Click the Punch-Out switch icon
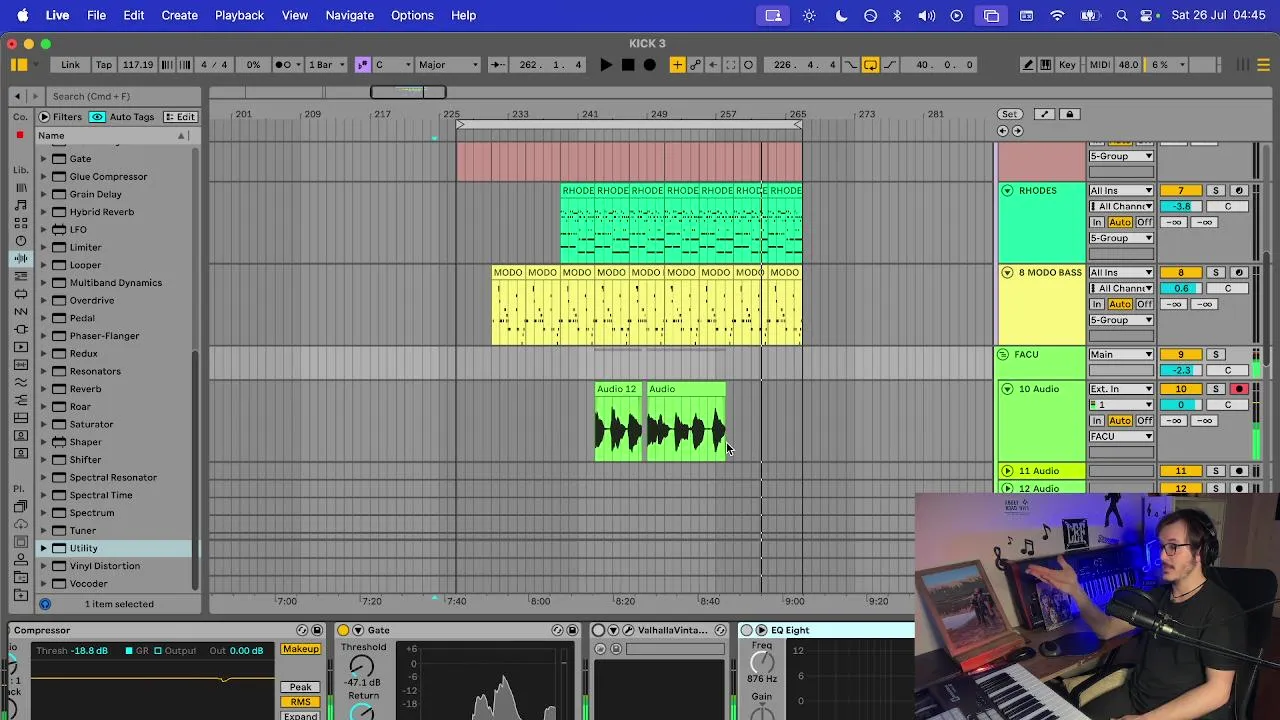This screenshot has width=1280, height=720. 889,65
